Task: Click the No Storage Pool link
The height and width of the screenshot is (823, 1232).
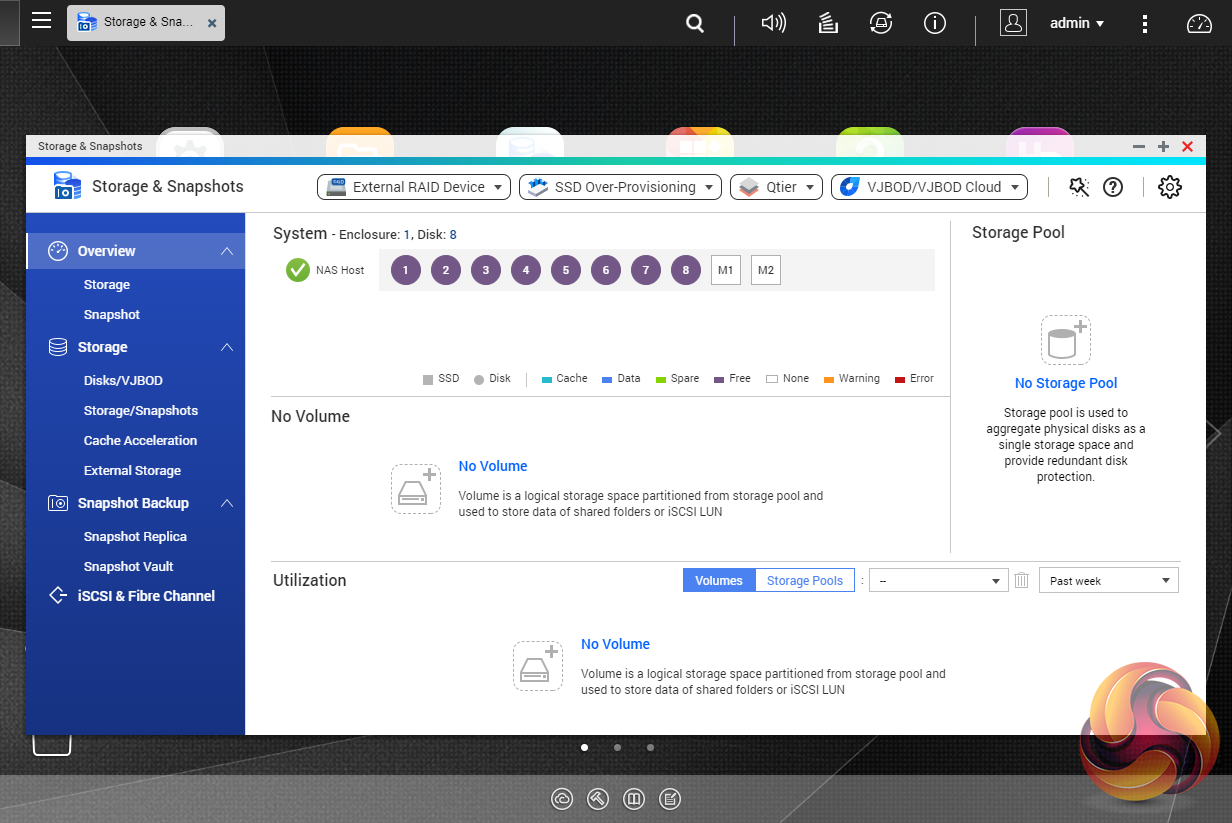Action: pyautogui.click(x=1066, y=383)
